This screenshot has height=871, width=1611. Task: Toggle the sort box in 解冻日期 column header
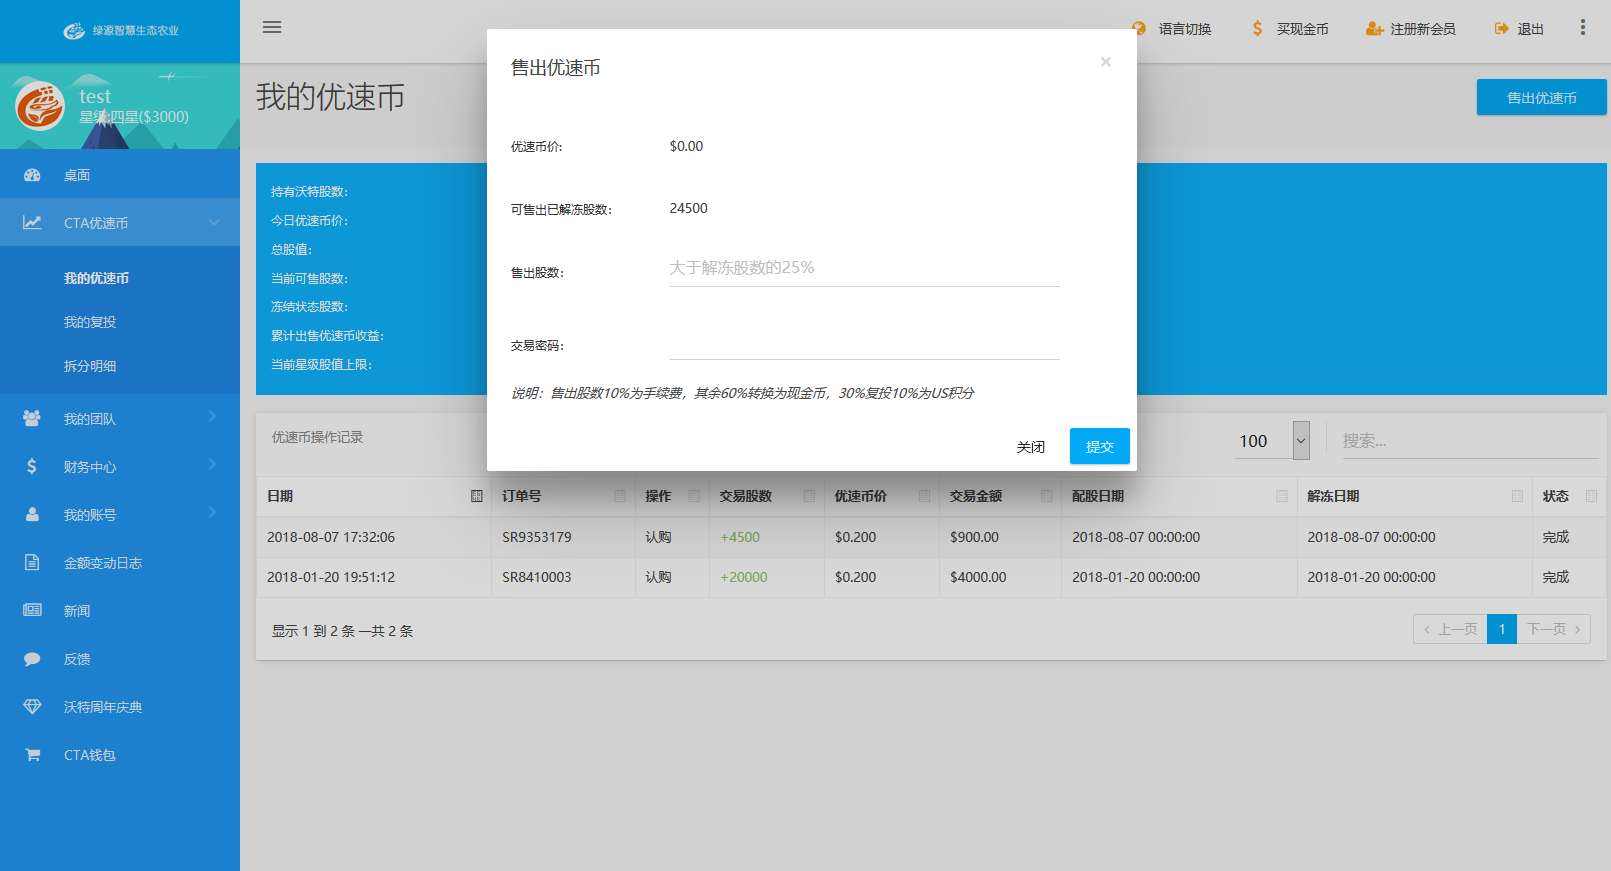1517,496
